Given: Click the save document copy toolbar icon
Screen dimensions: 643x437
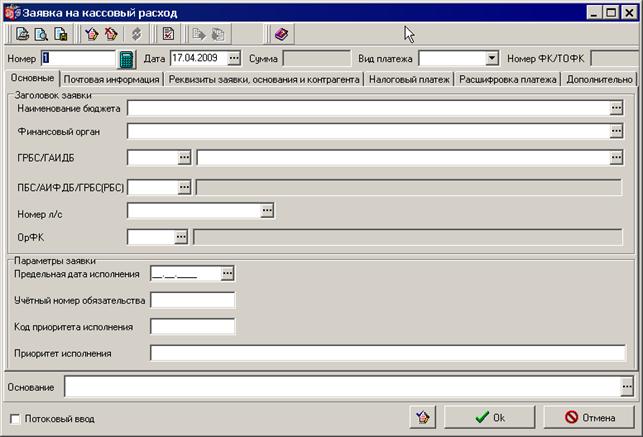Looking at the screenshot, I should [61, 34].
